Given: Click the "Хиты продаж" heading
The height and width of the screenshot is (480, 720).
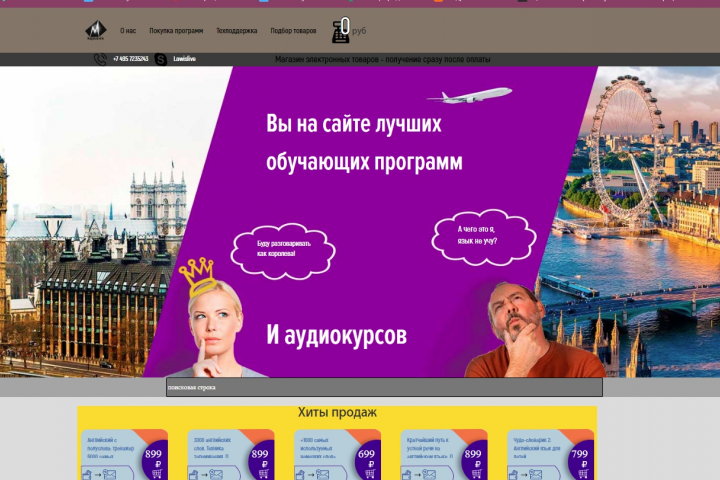Looking at the screenshot, I should 337,412.
